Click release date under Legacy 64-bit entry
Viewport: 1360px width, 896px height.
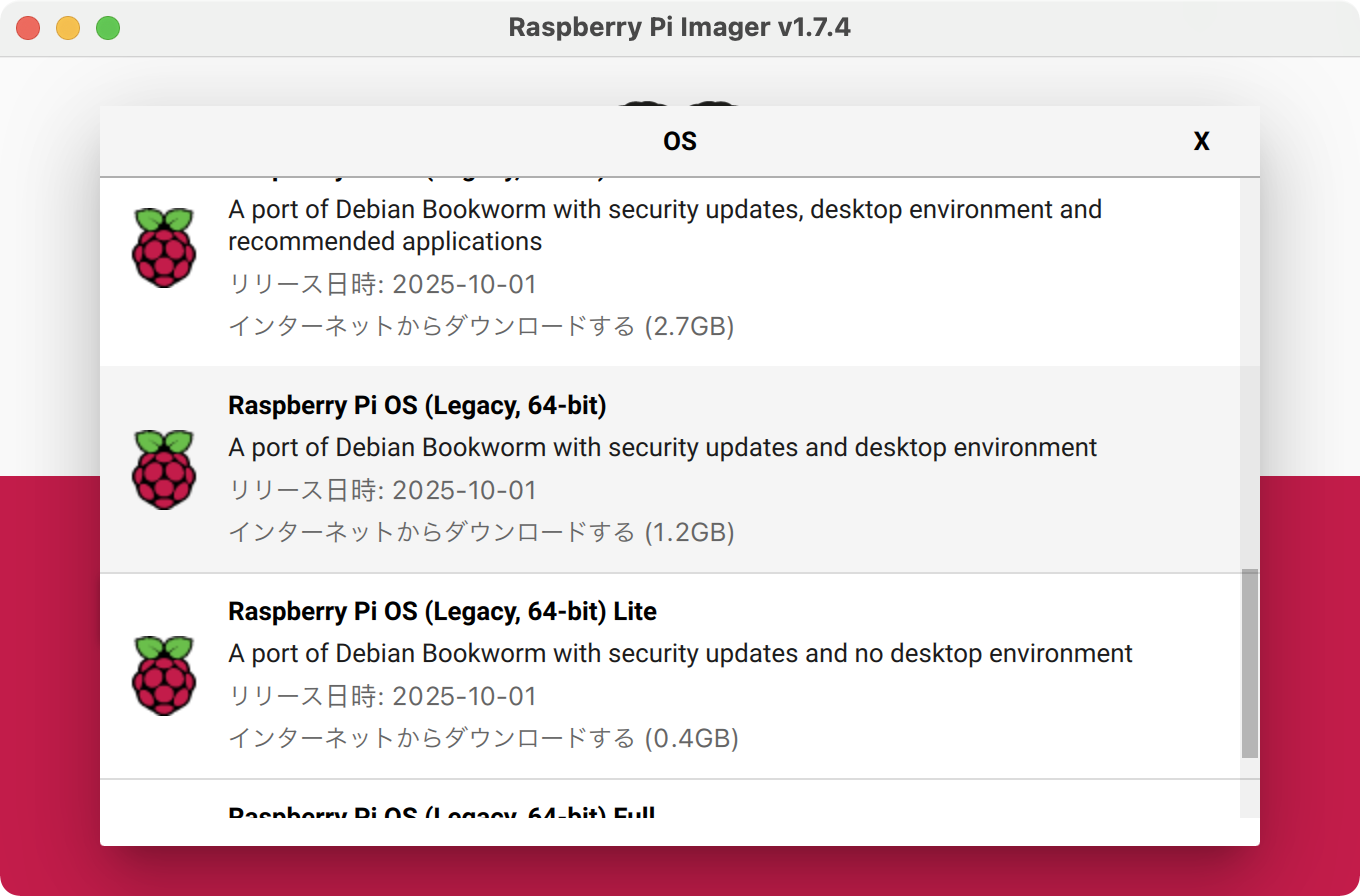[x=383, y=491]
